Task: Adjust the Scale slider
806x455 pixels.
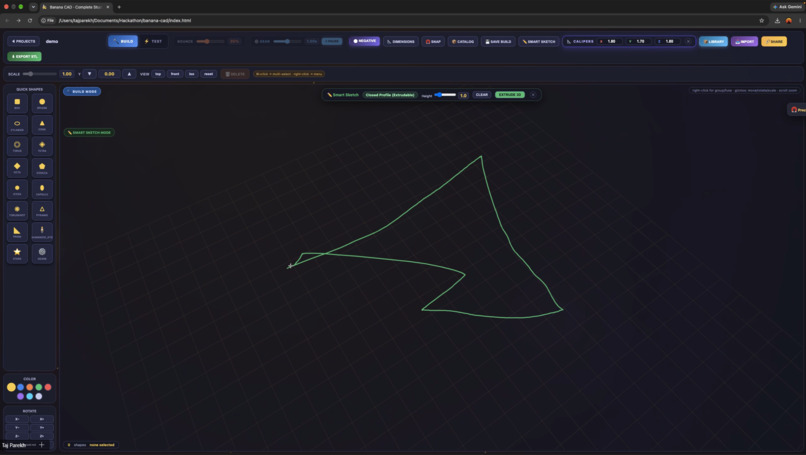Action: tap(39, 74)
